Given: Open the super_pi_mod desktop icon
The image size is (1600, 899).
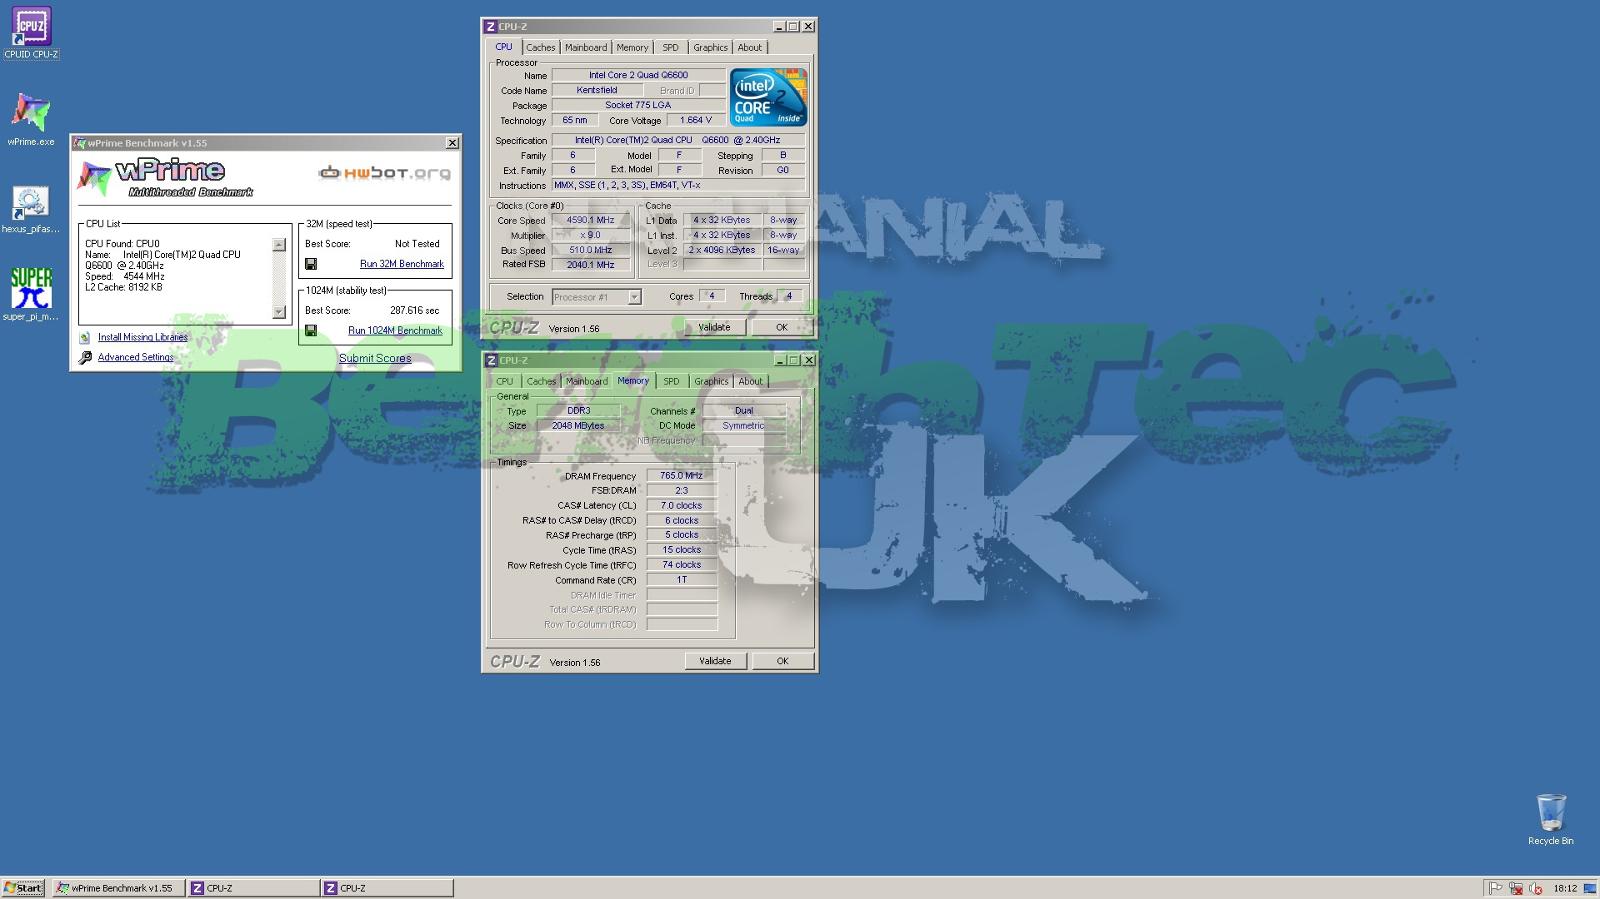Looking at the screenshot, I should tap(31, 295).
